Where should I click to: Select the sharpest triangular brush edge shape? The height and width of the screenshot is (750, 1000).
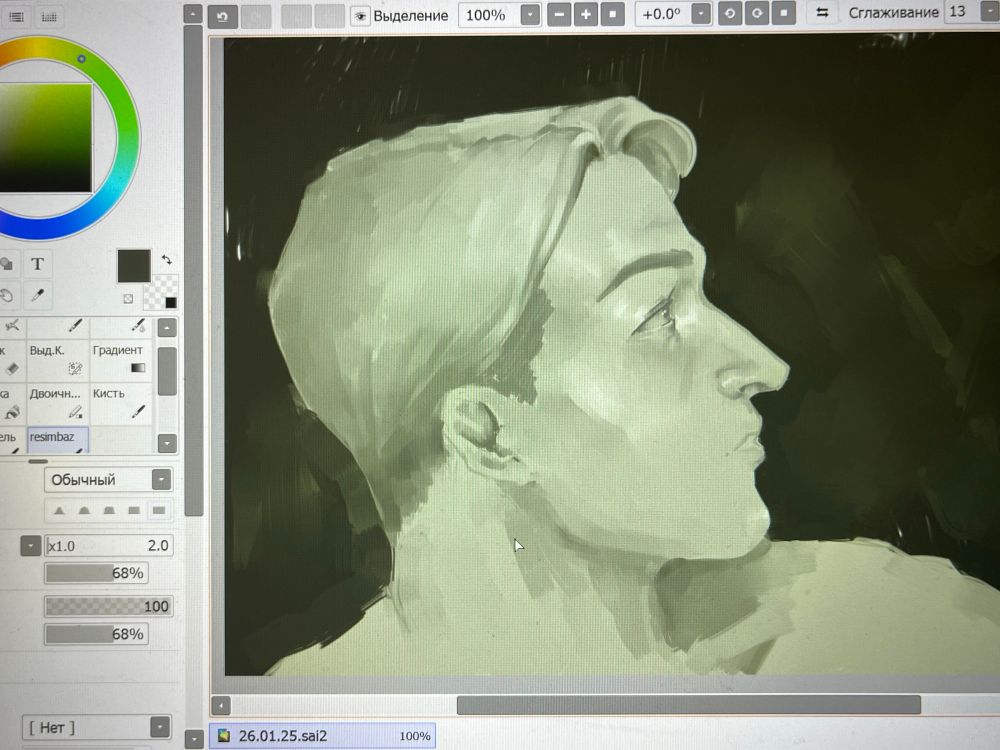pyautogui.click(x=59, y=510)
